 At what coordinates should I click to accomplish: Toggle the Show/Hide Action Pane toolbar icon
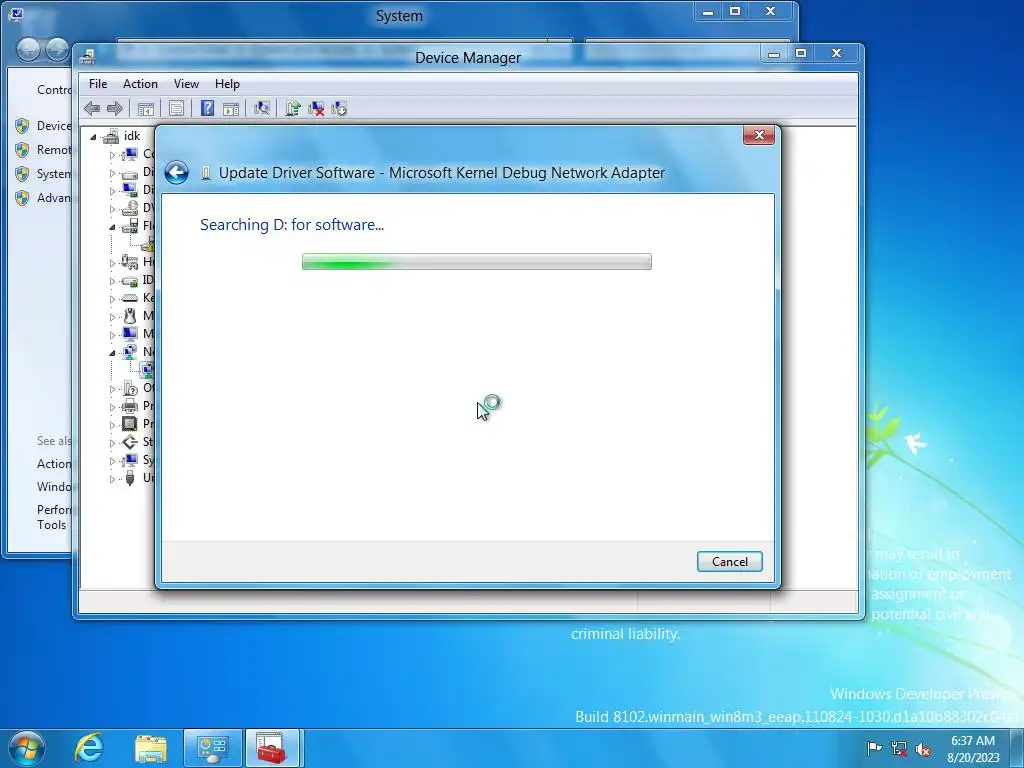click(231, 108)
